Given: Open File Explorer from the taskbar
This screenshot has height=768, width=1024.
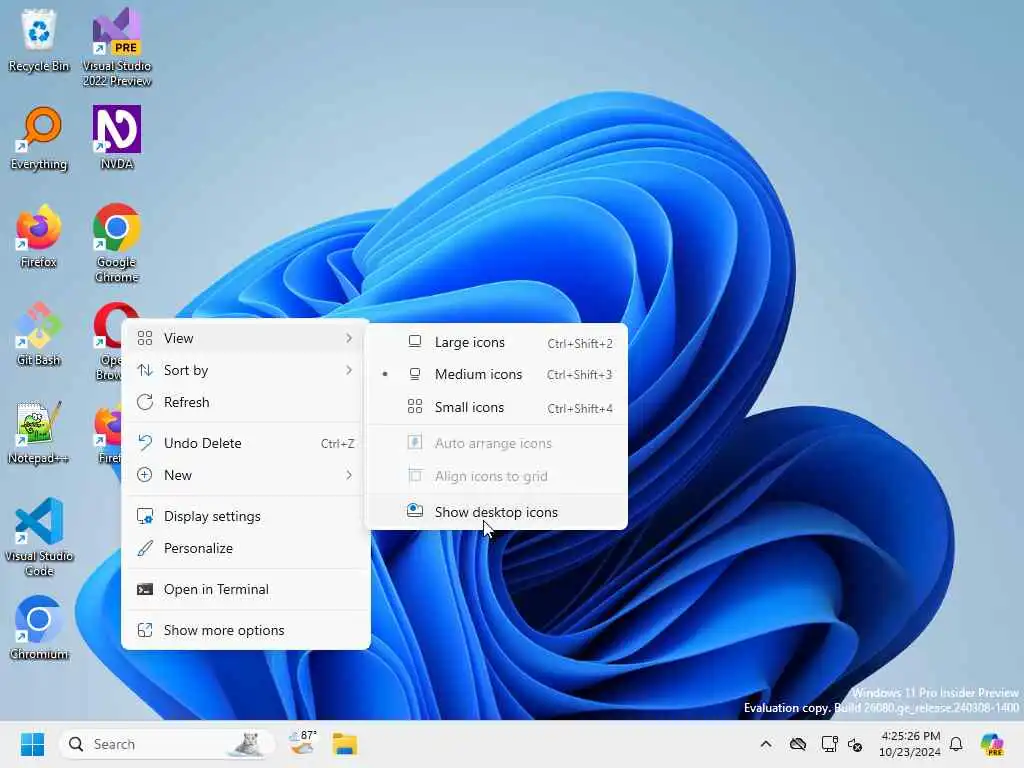Looking at the screenshot, I should pos(344,744).
